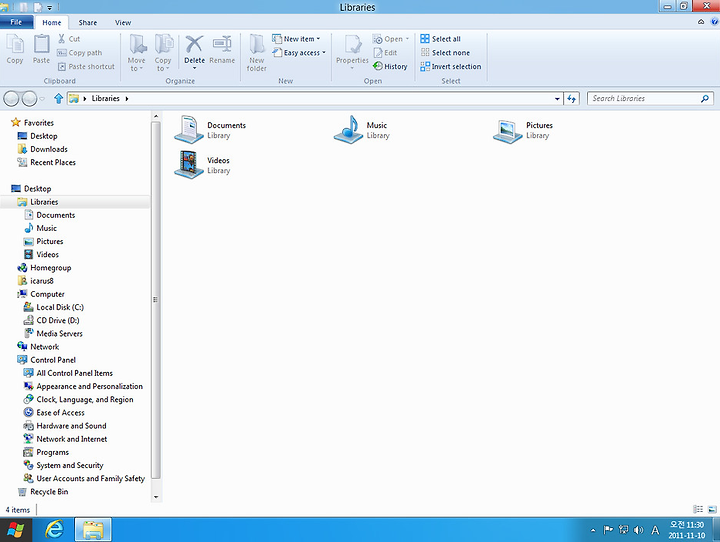Click the navigation pane scroll down arrow
The height and width of the screenshot is (542, 720).
click(x=156, y=497)
